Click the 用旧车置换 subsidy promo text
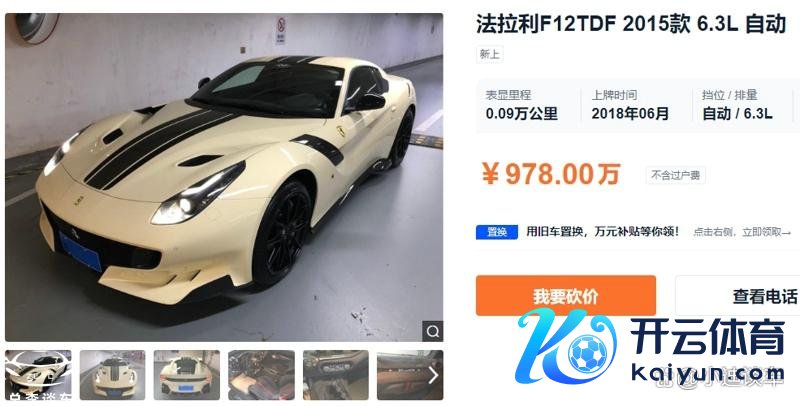Image resolution: width=800 pixels, height=406 pixels. (x=603, y=232)
